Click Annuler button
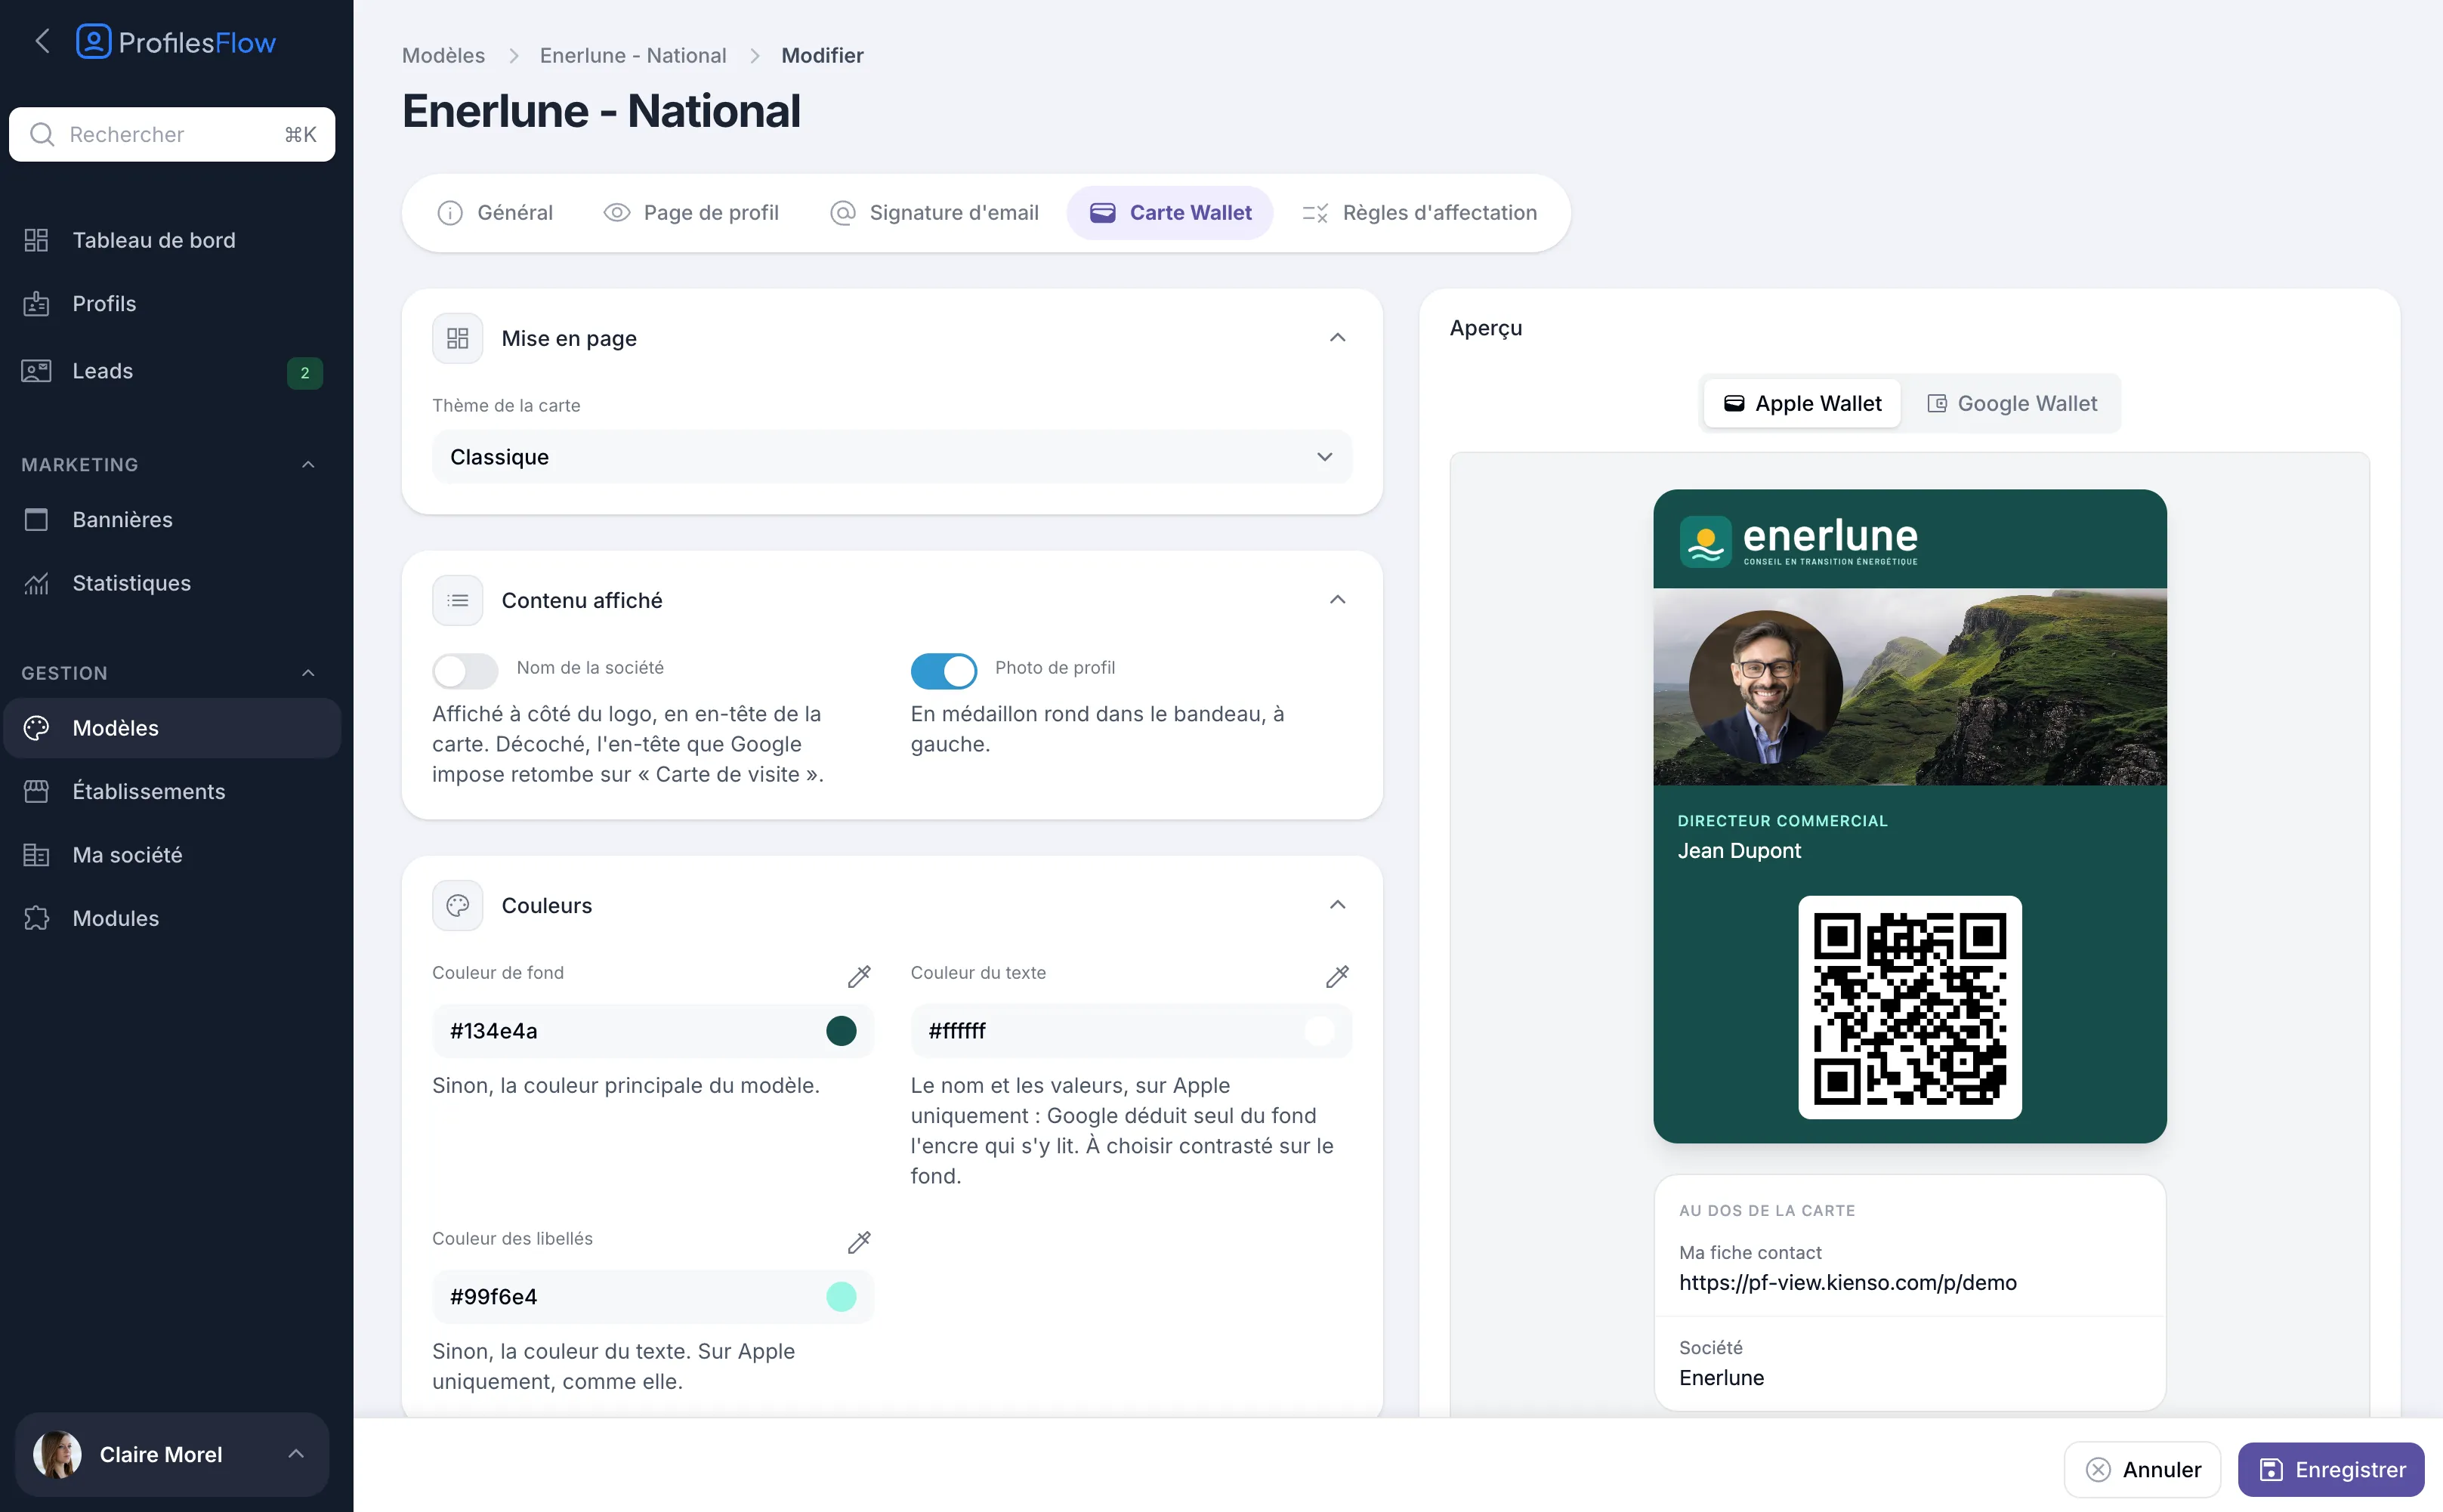The width and height of the screenshot is (2443, 1512). (2142, 1469)
